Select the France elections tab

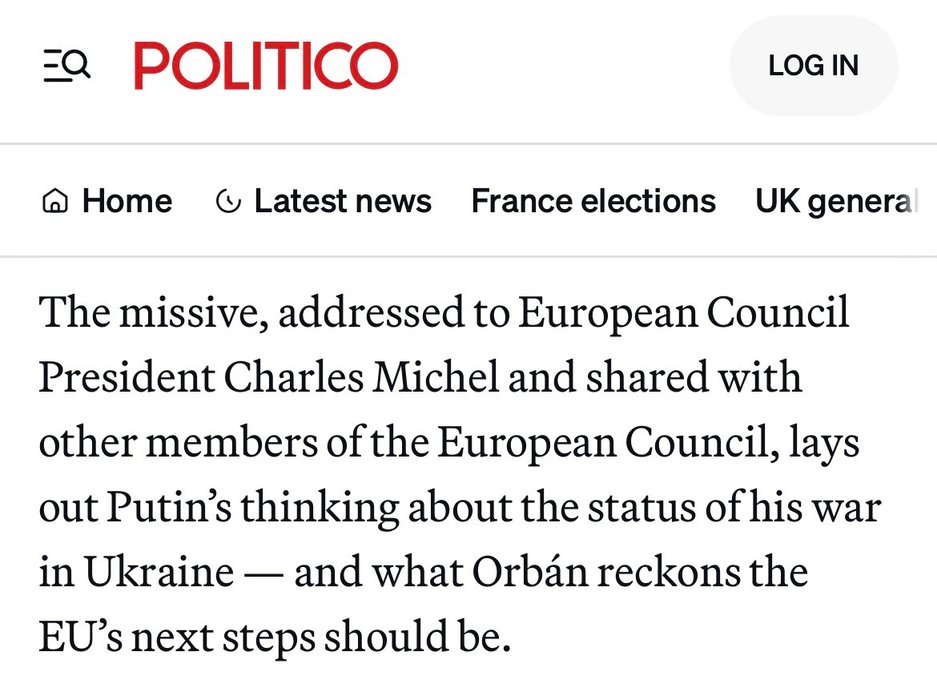593,201
